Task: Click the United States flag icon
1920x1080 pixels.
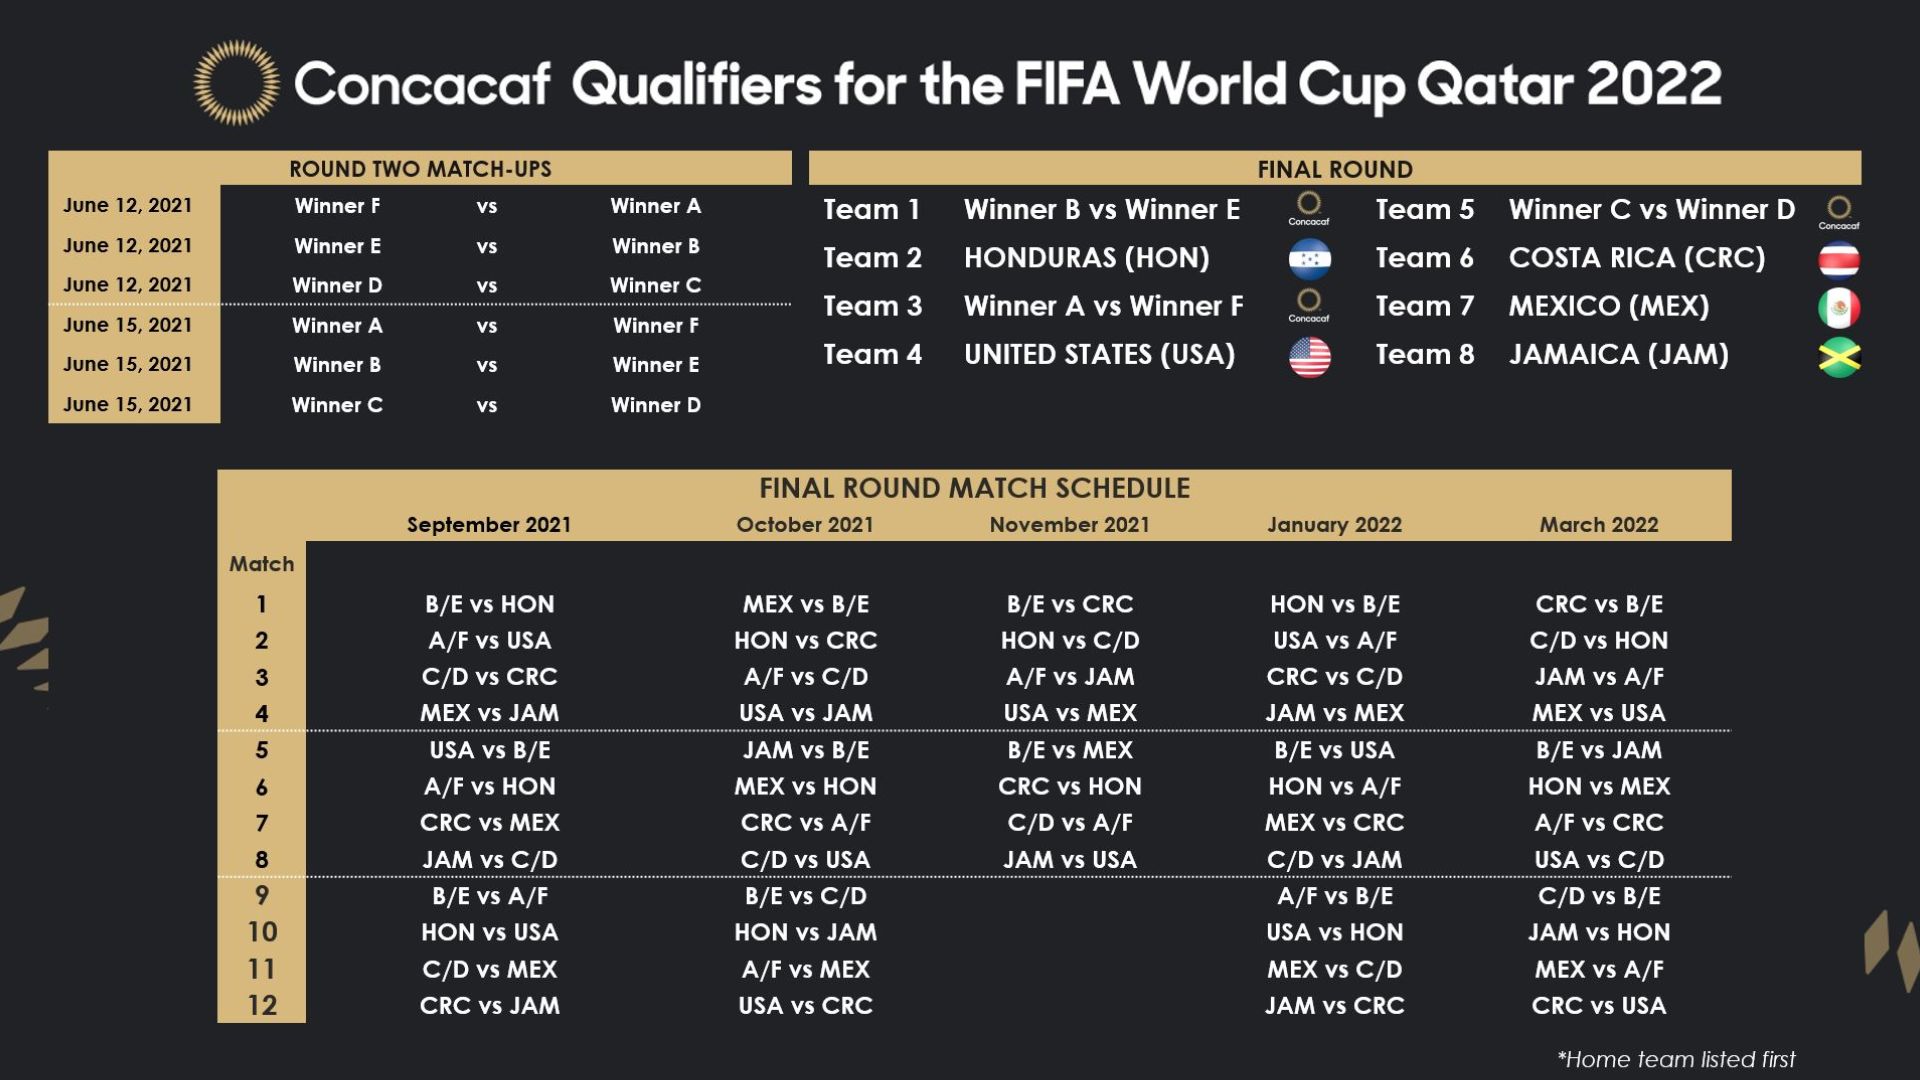Action: tap(1309, 356)
